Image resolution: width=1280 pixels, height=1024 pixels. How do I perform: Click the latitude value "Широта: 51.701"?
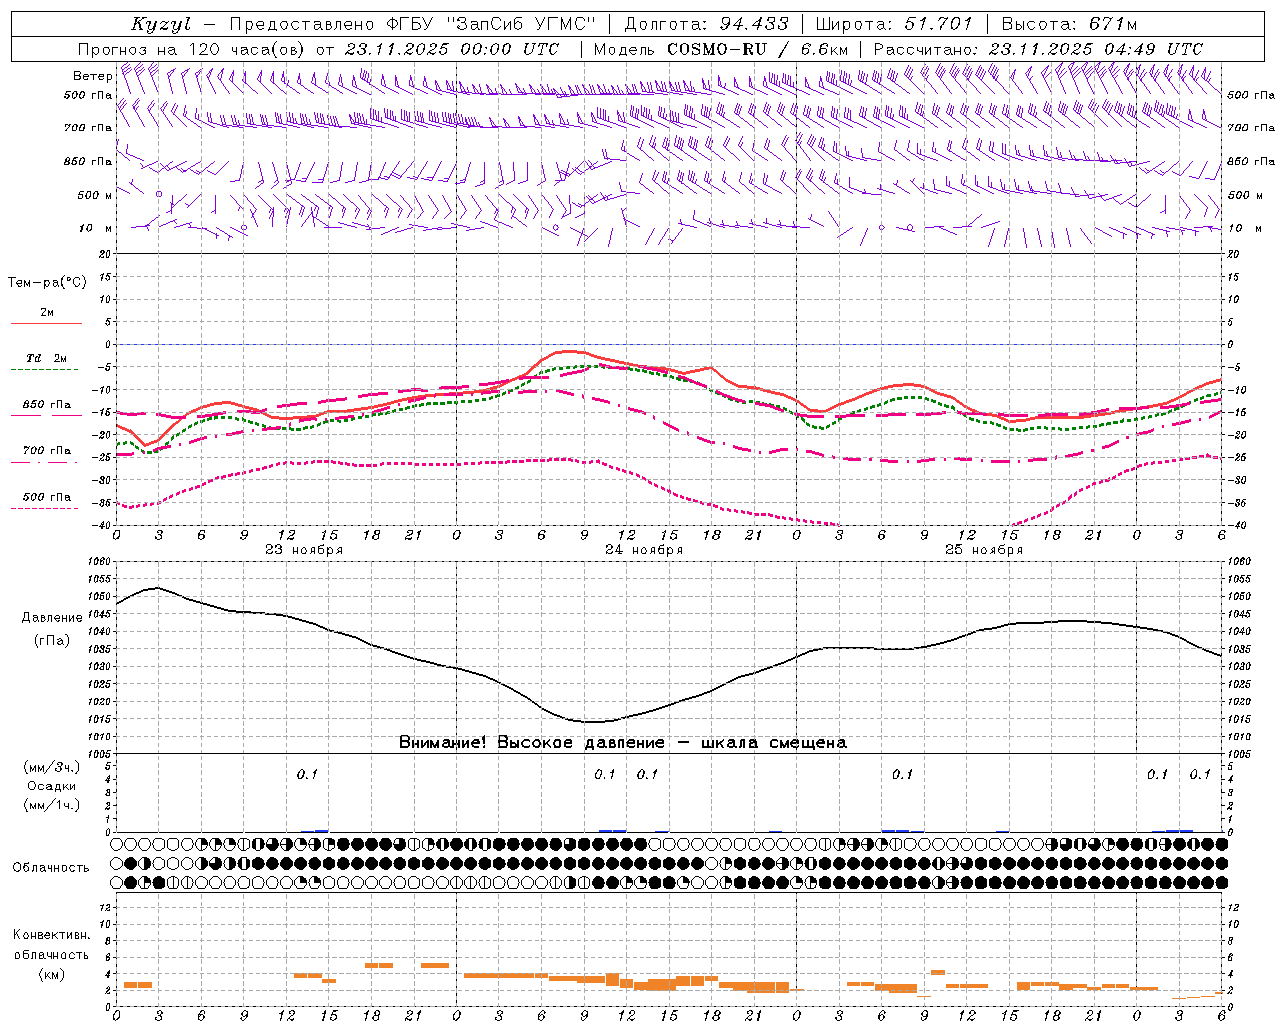pyautogui.click(x=894, y=24)
